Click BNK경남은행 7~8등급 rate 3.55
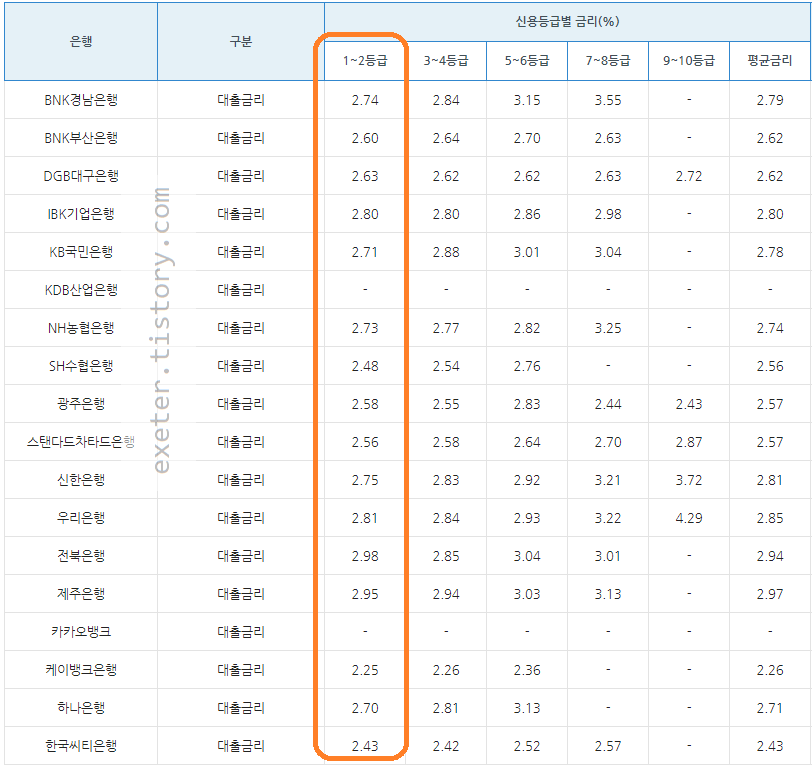Viewport: 812px width, 766px height. click(x=608, y=100)
